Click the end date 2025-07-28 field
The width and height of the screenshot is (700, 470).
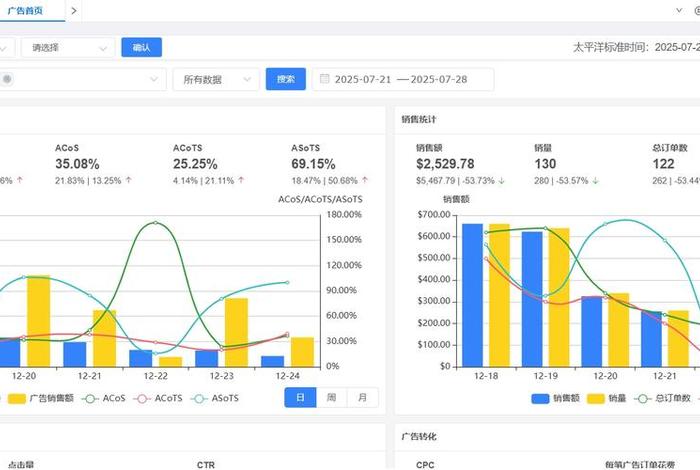439,79
